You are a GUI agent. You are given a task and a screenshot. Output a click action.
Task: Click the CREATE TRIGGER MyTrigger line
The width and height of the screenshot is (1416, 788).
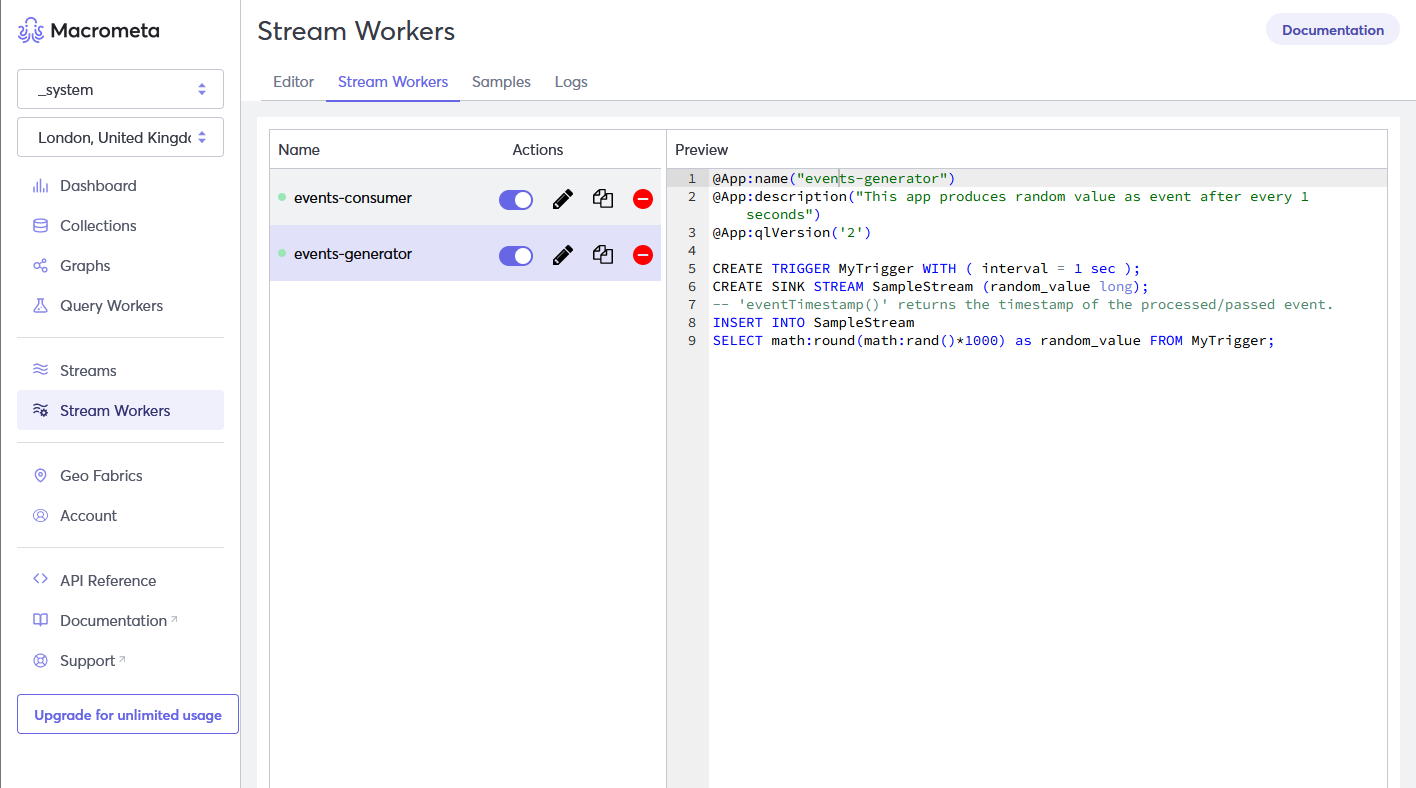[926, 268]
